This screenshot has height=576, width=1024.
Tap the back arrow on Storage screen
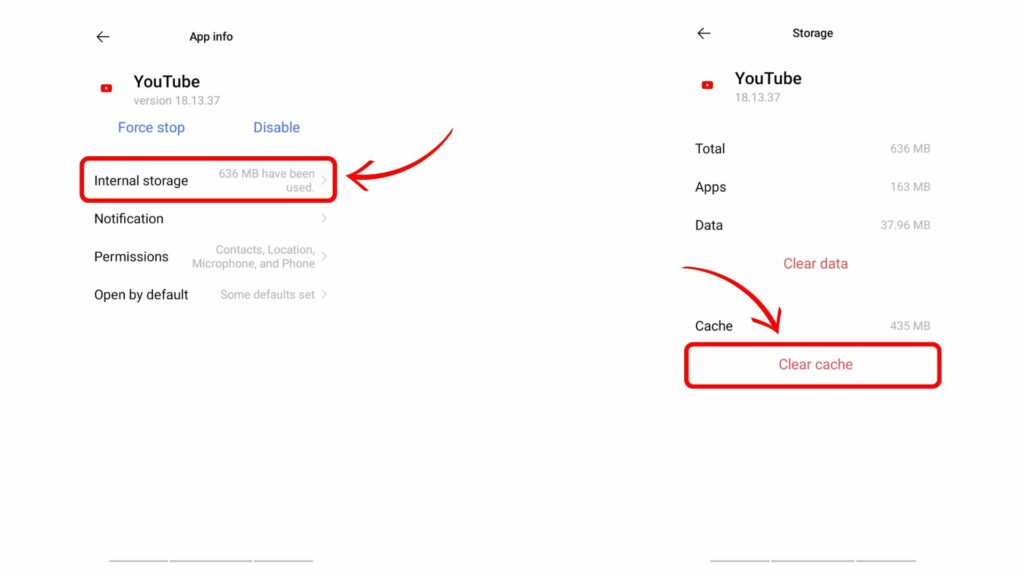click(x=703, y=33)
